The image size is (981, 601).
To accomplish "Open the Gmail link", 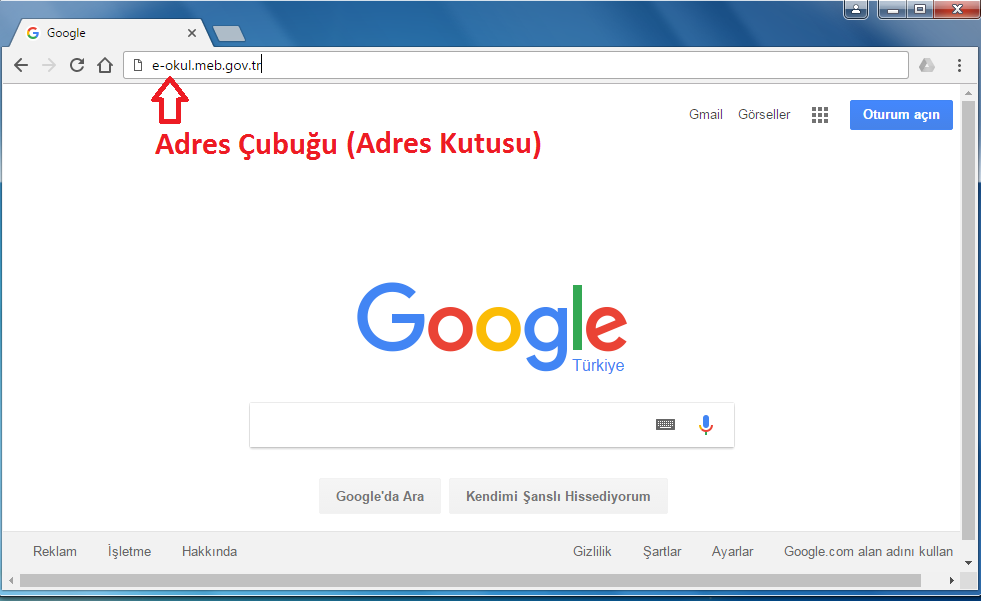I will (706, 114).
